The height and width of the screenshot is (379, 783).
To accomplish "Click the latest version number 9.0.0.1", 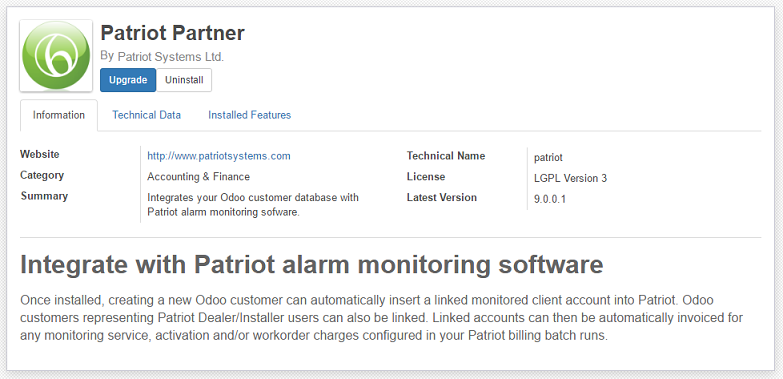I will [550, 199].
